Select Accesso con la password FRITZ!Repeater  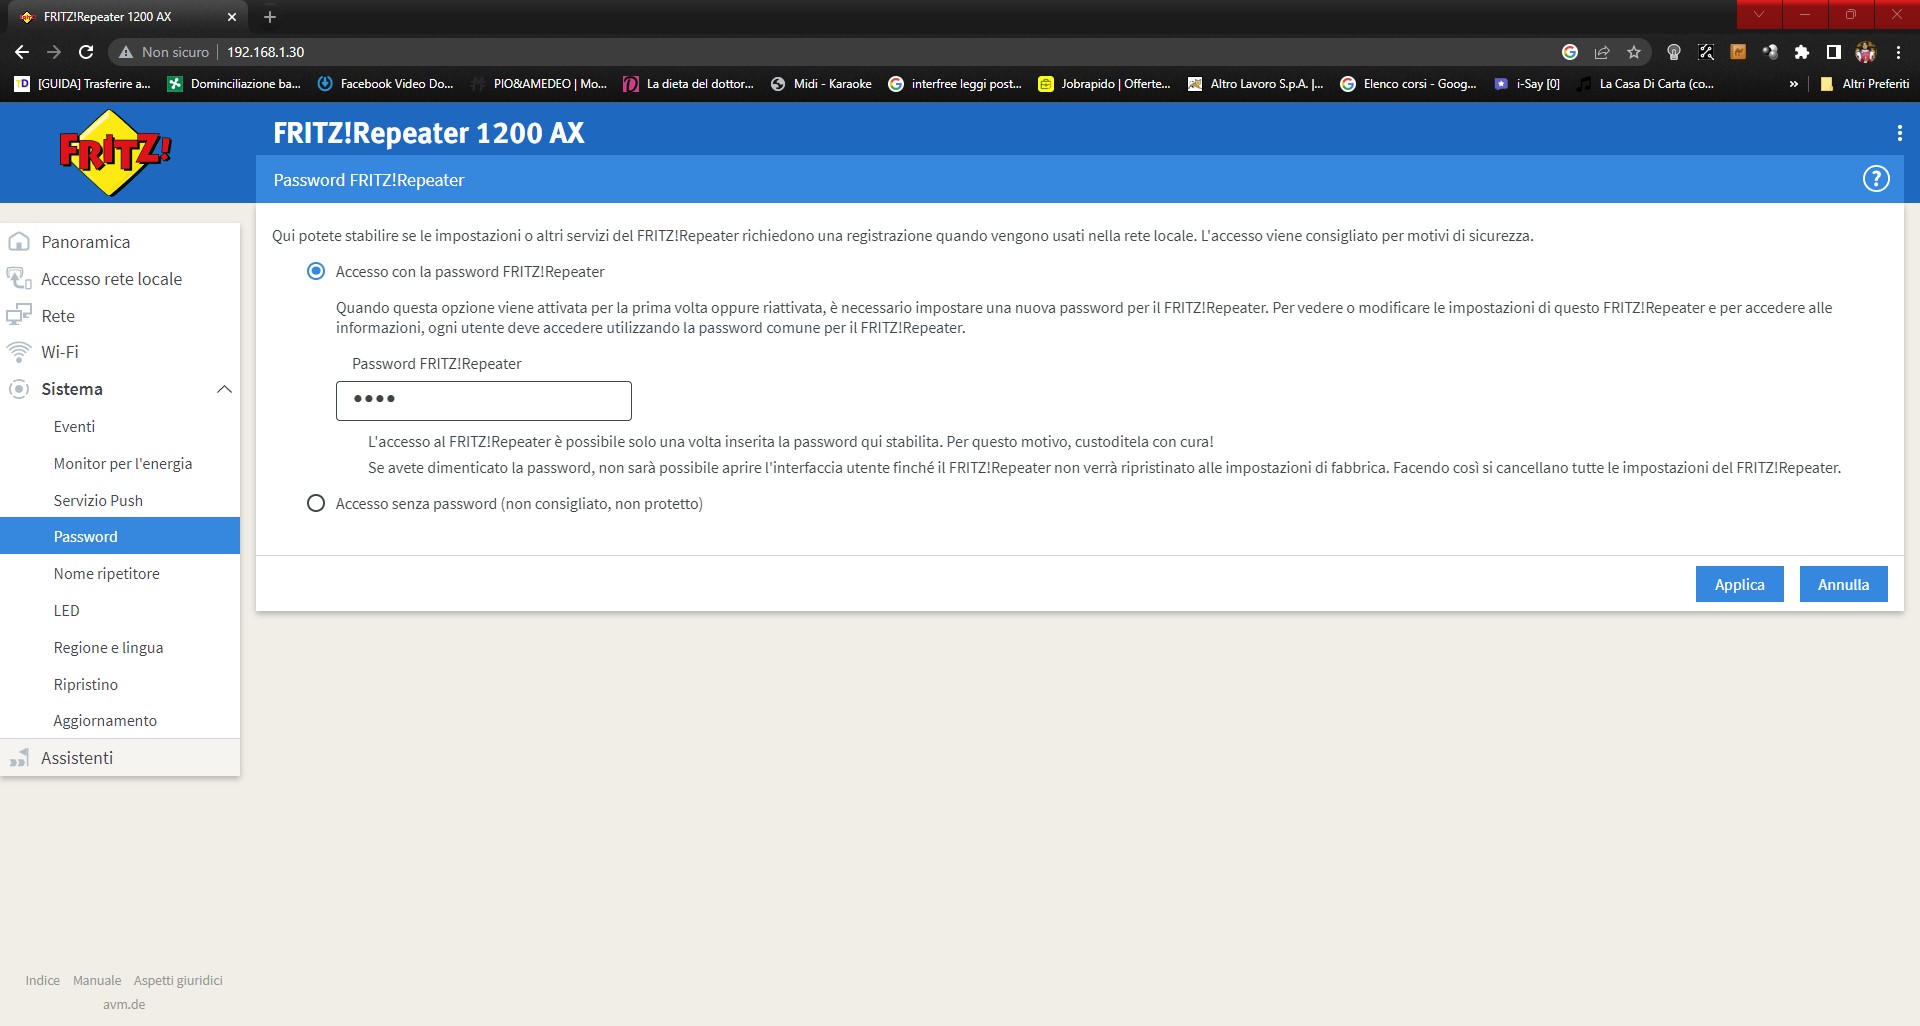point(316,271)
